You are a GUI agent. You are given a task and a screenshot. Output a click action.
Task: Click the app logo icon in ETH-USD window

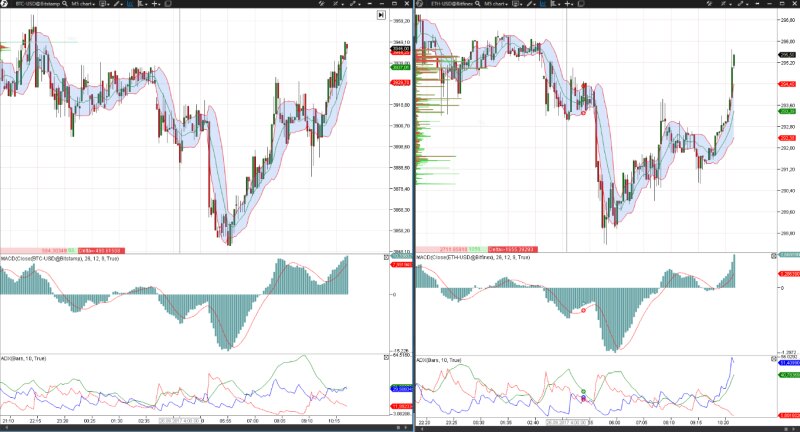point(419,4)
